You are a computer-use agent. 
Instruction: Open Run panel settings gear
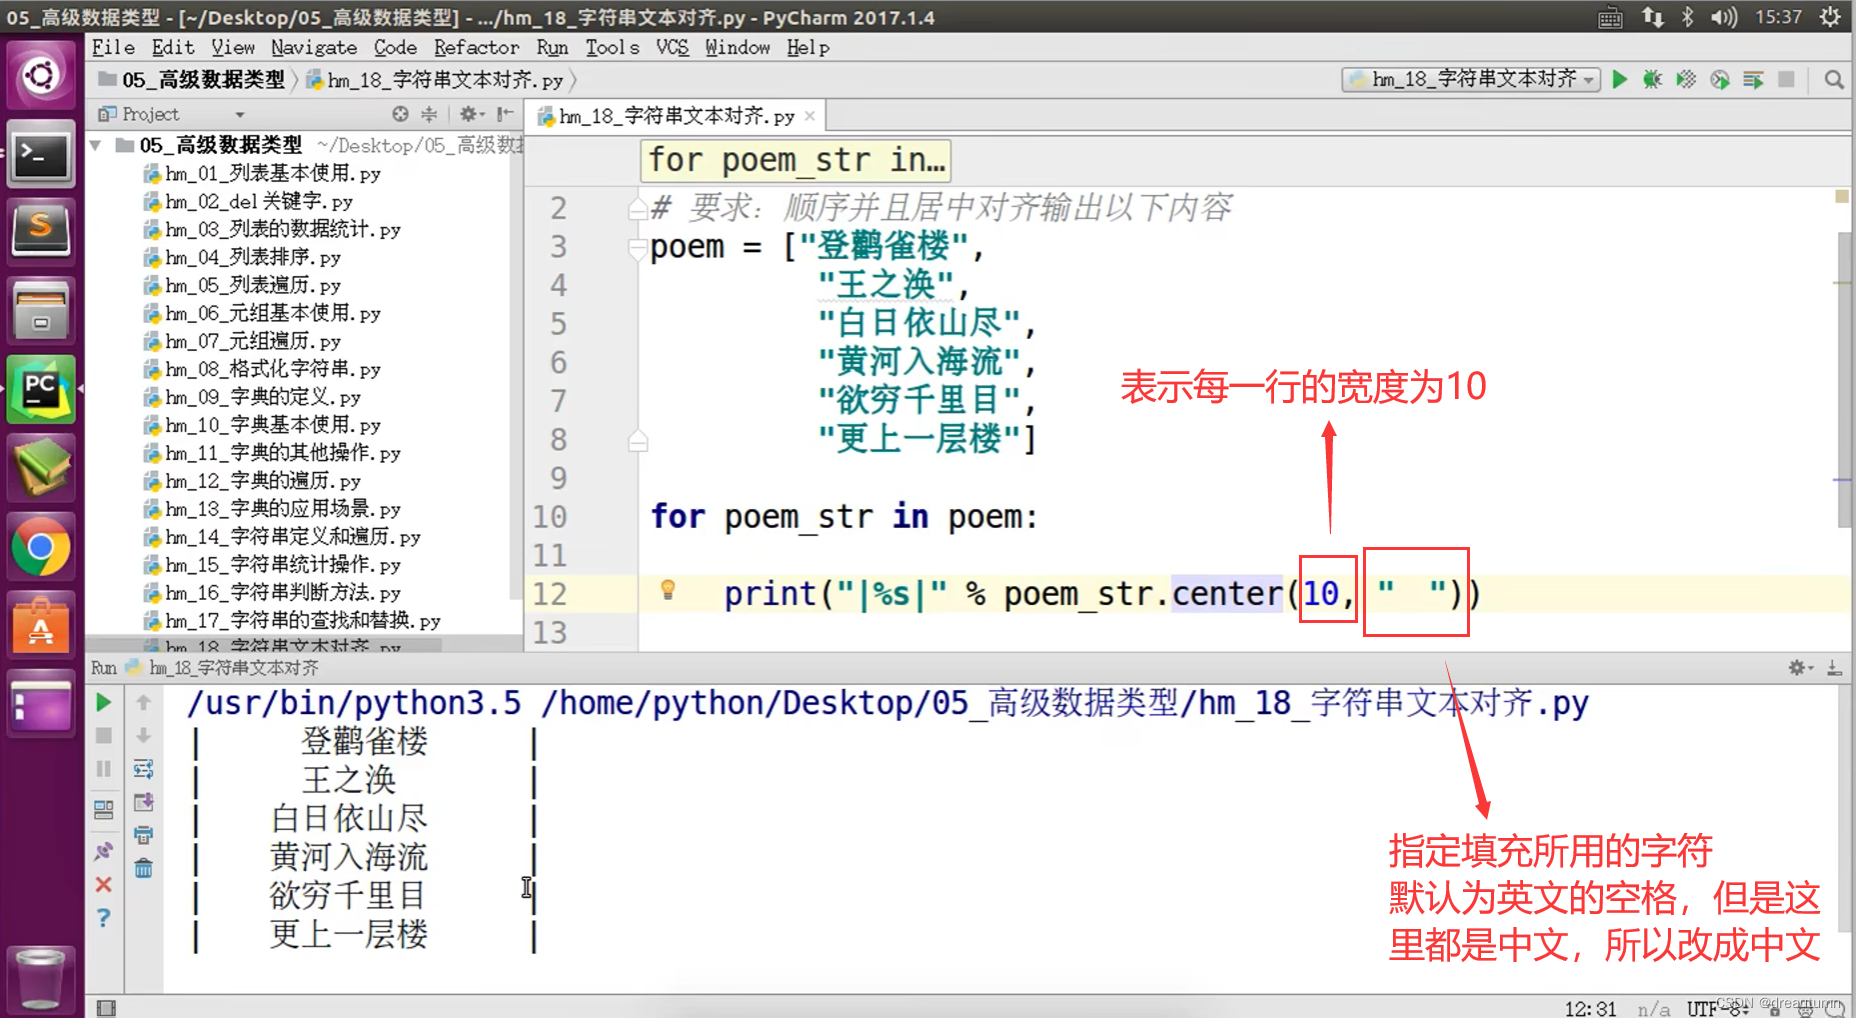tap(1800, 667)
